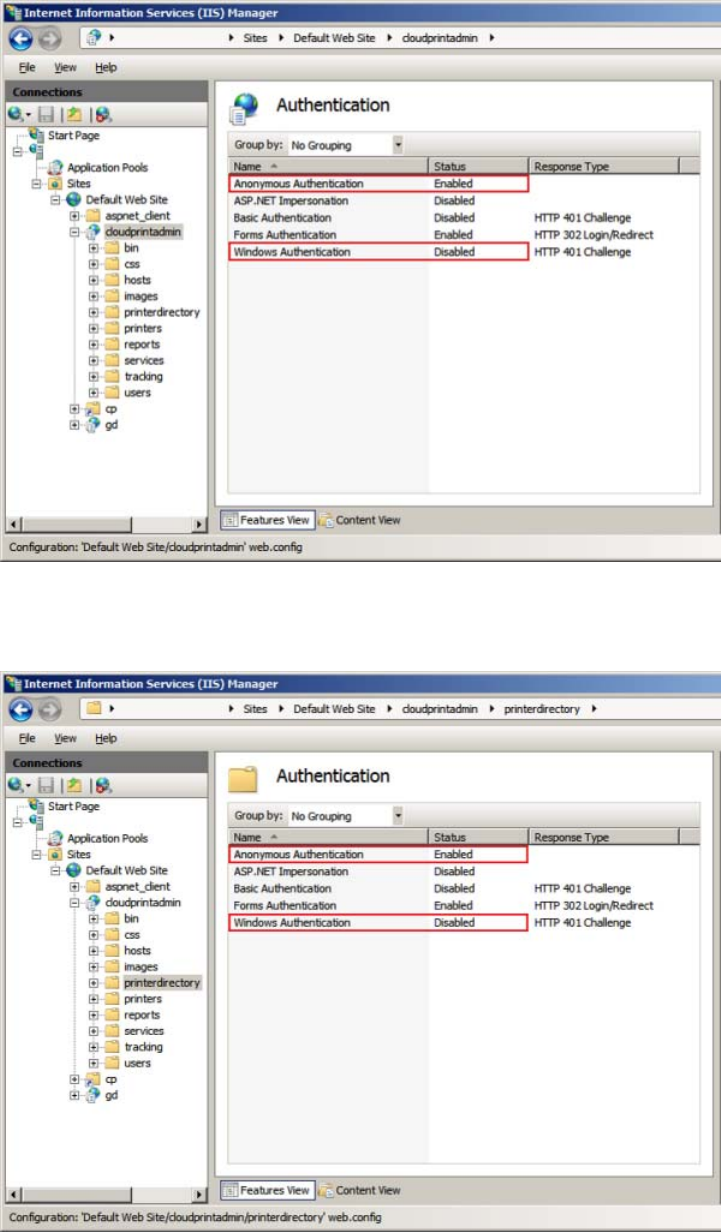Click the Up folder toolbar icon, upper window
Image resolution: width=721 pixels, height=1232 pixels.
73,115
